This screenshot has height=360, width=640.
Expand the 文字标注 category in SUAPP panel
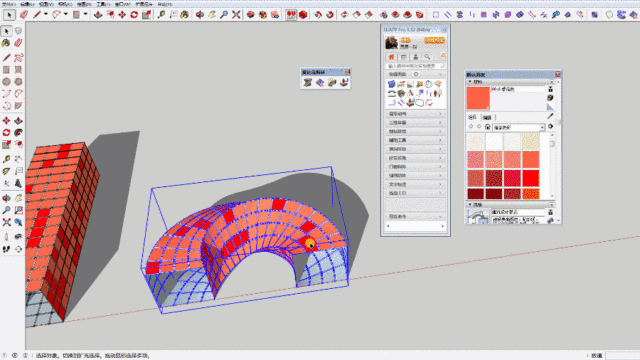point(415,184)
